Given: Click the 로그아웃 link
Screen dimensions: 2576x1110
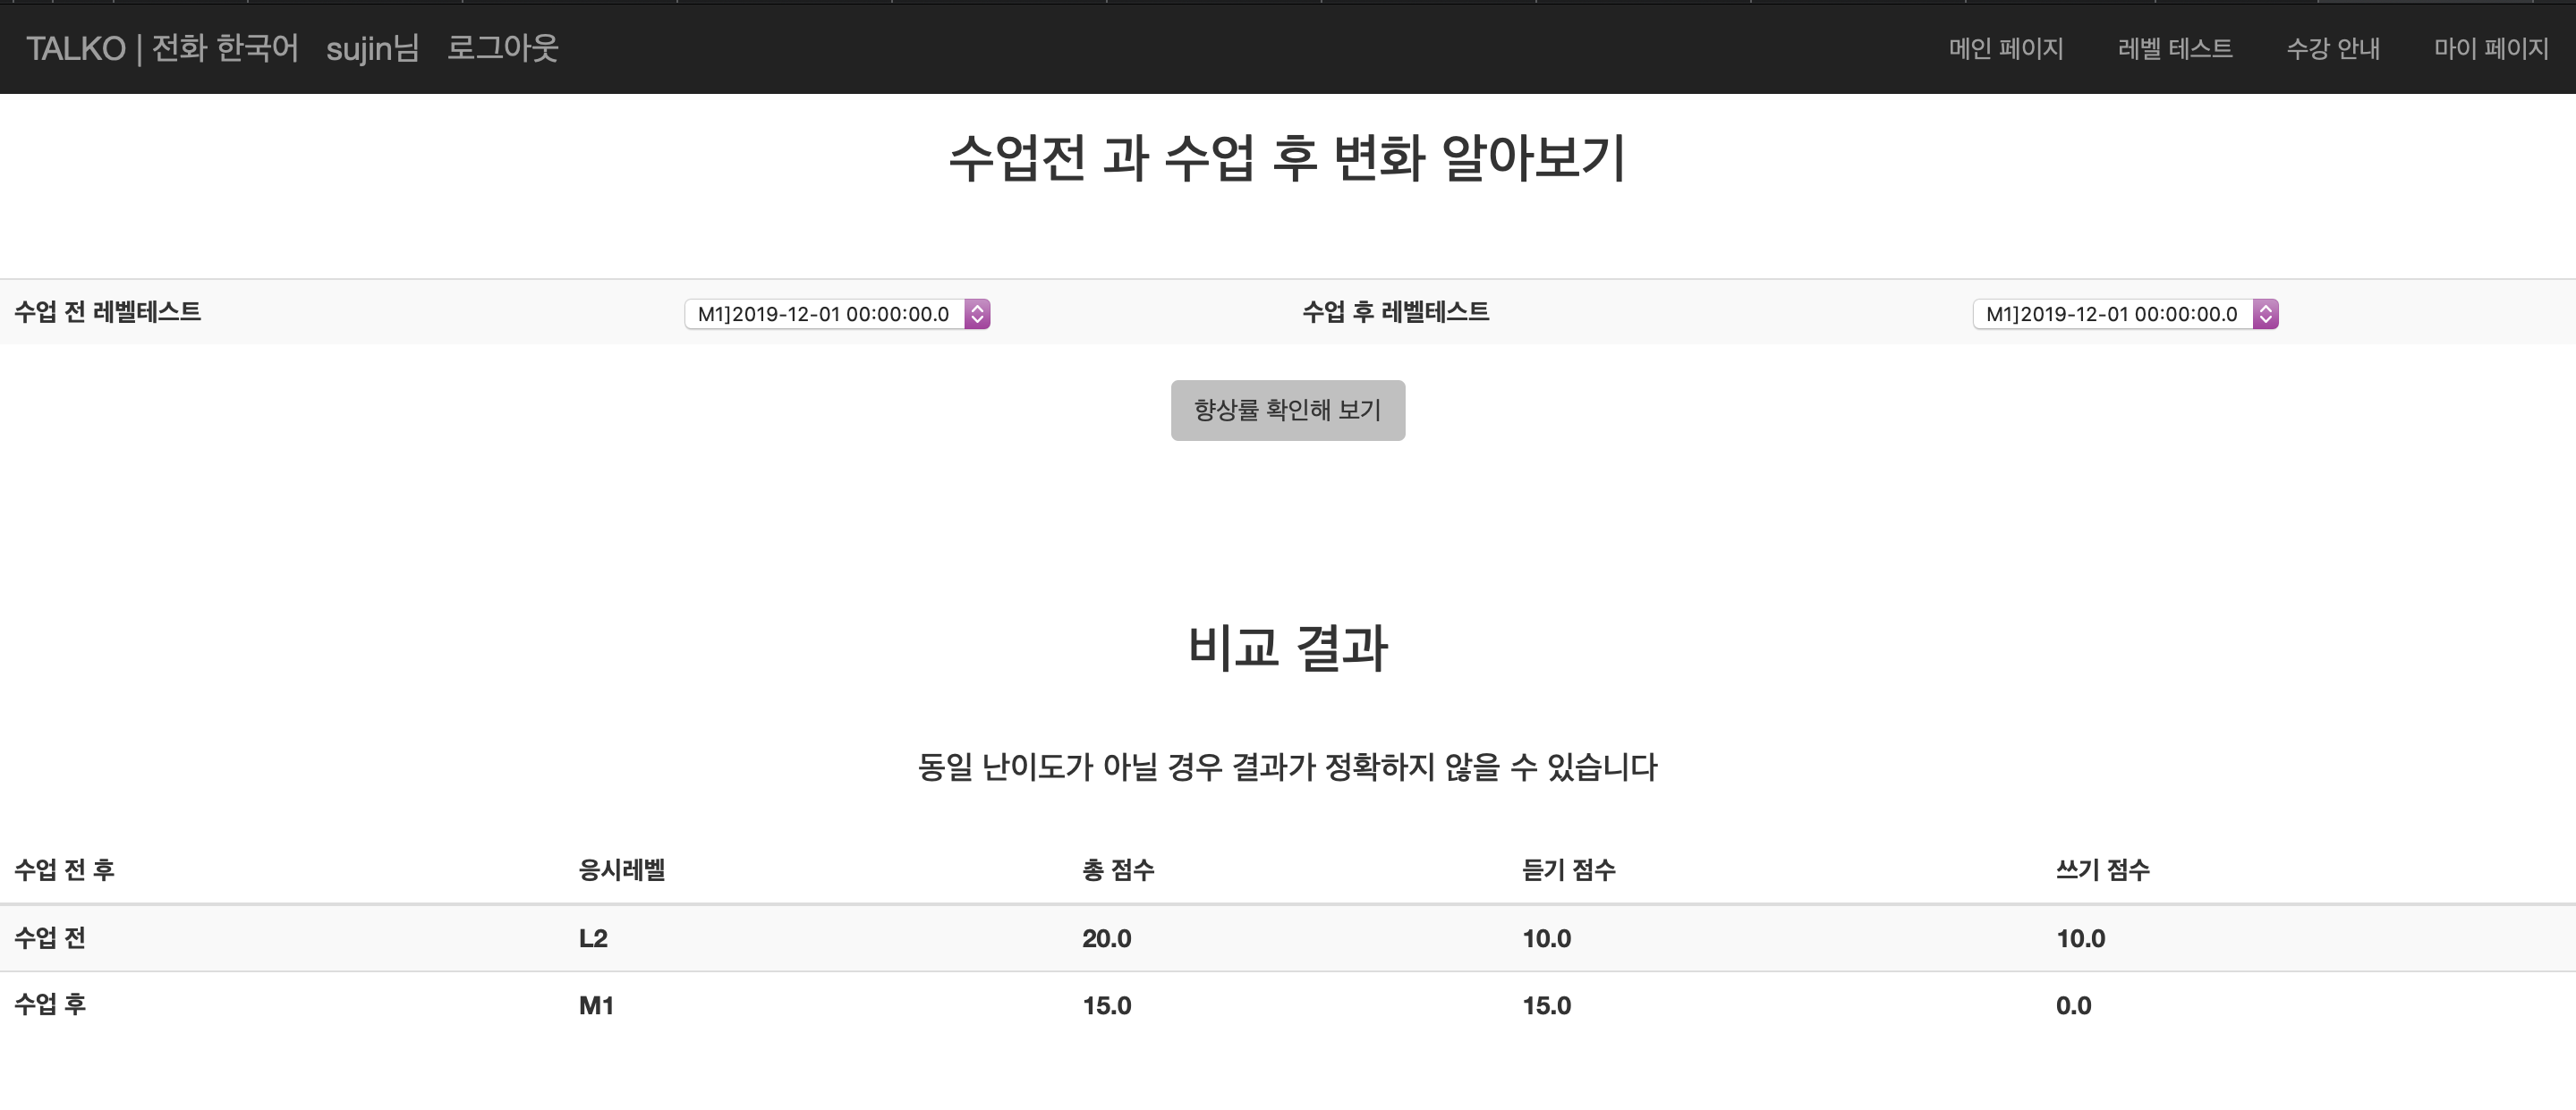Looking at the screenshot, I should (x=502, y=48).
